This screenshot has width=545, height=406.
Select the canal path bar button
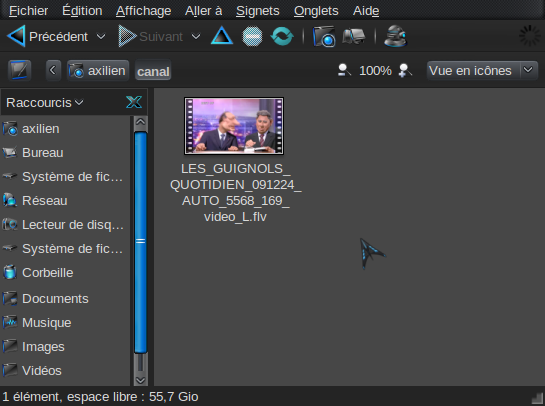coord(153,71)
